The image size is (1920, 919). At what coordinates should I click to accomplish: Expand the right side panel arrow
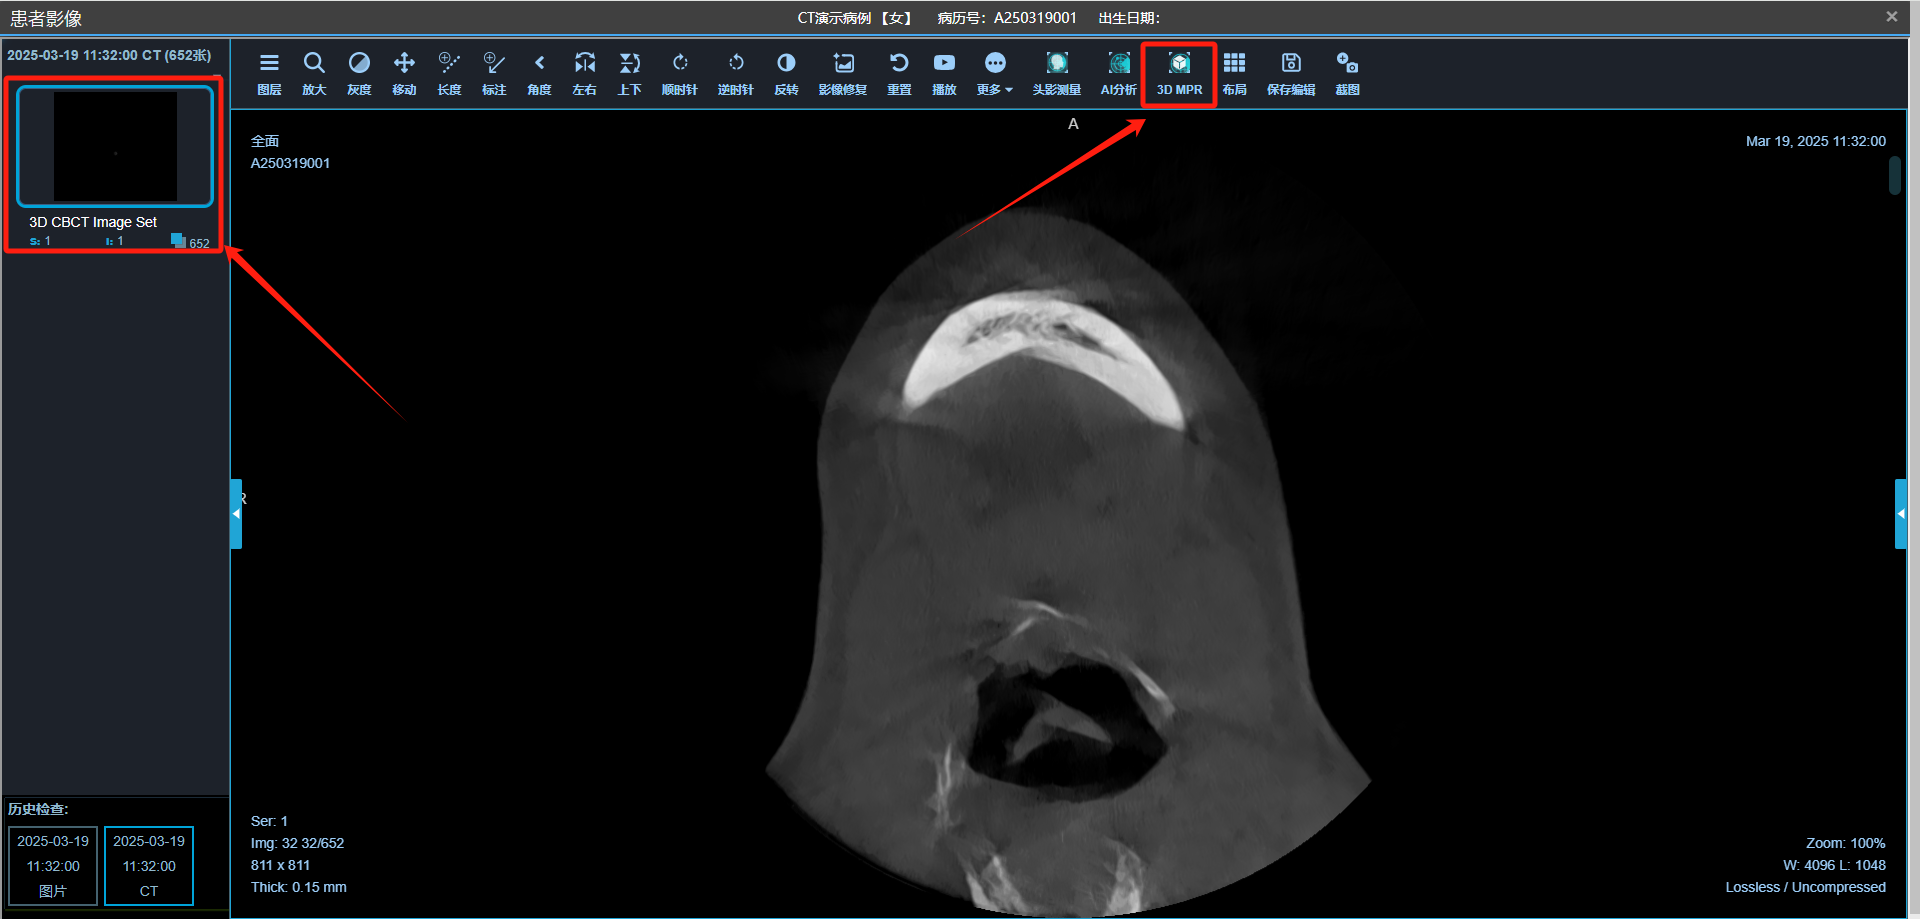[1900, 513]
